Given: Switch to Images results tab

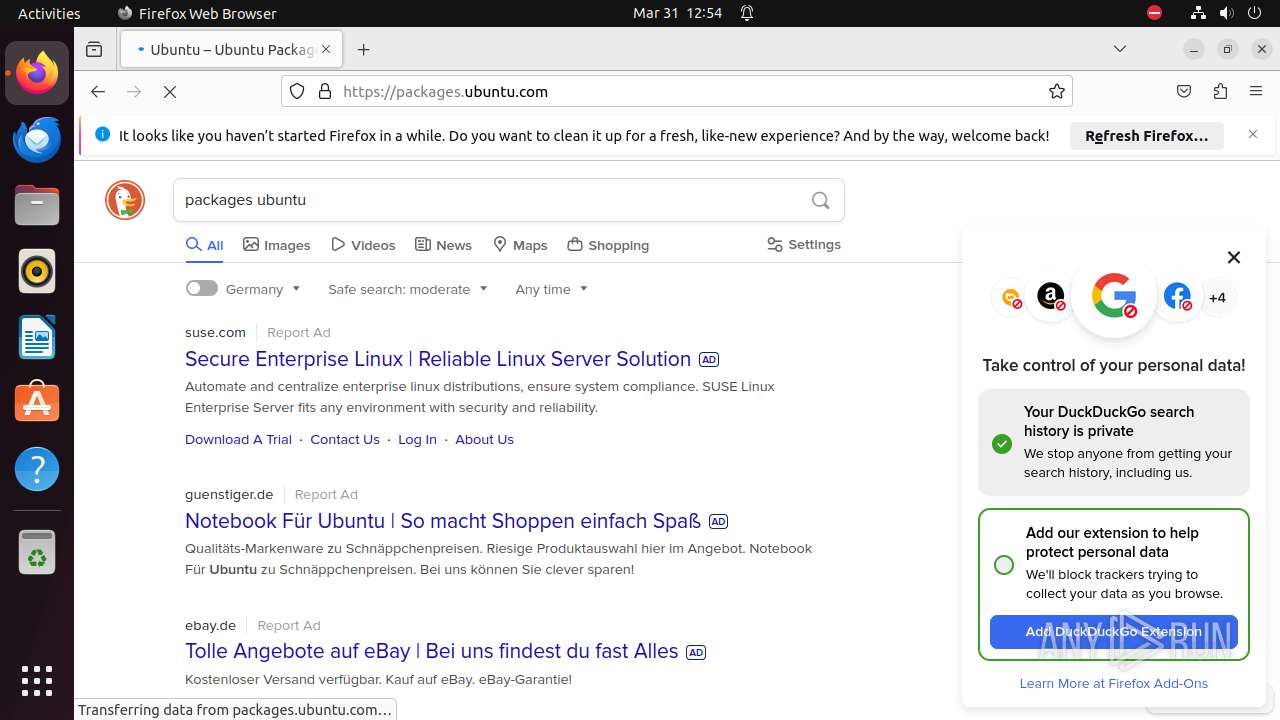Looking at the screenshot, I should click(277, 245).
